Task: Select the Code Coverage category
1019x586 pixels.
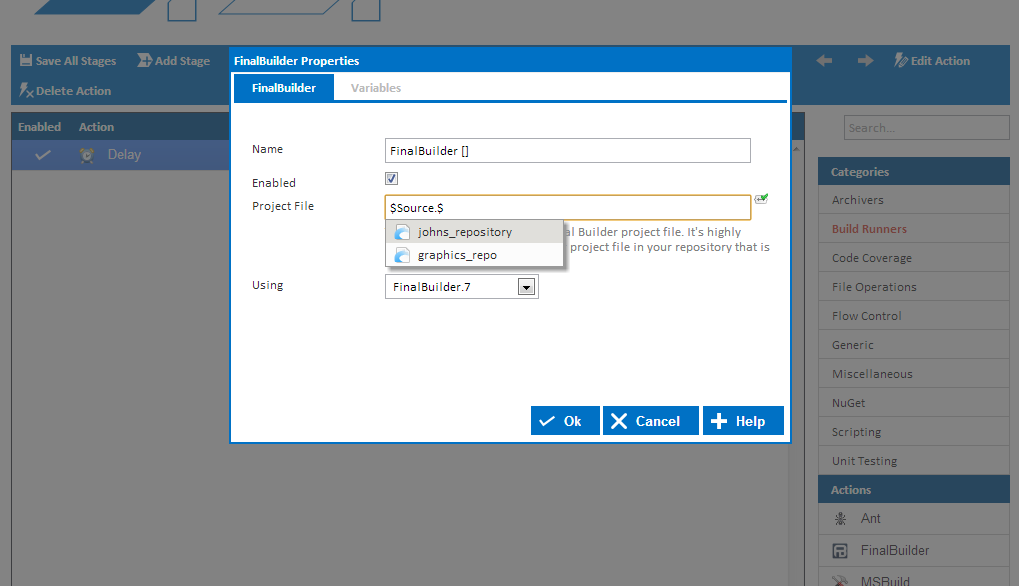Action: pyautogui.click(x=913, y=258)
